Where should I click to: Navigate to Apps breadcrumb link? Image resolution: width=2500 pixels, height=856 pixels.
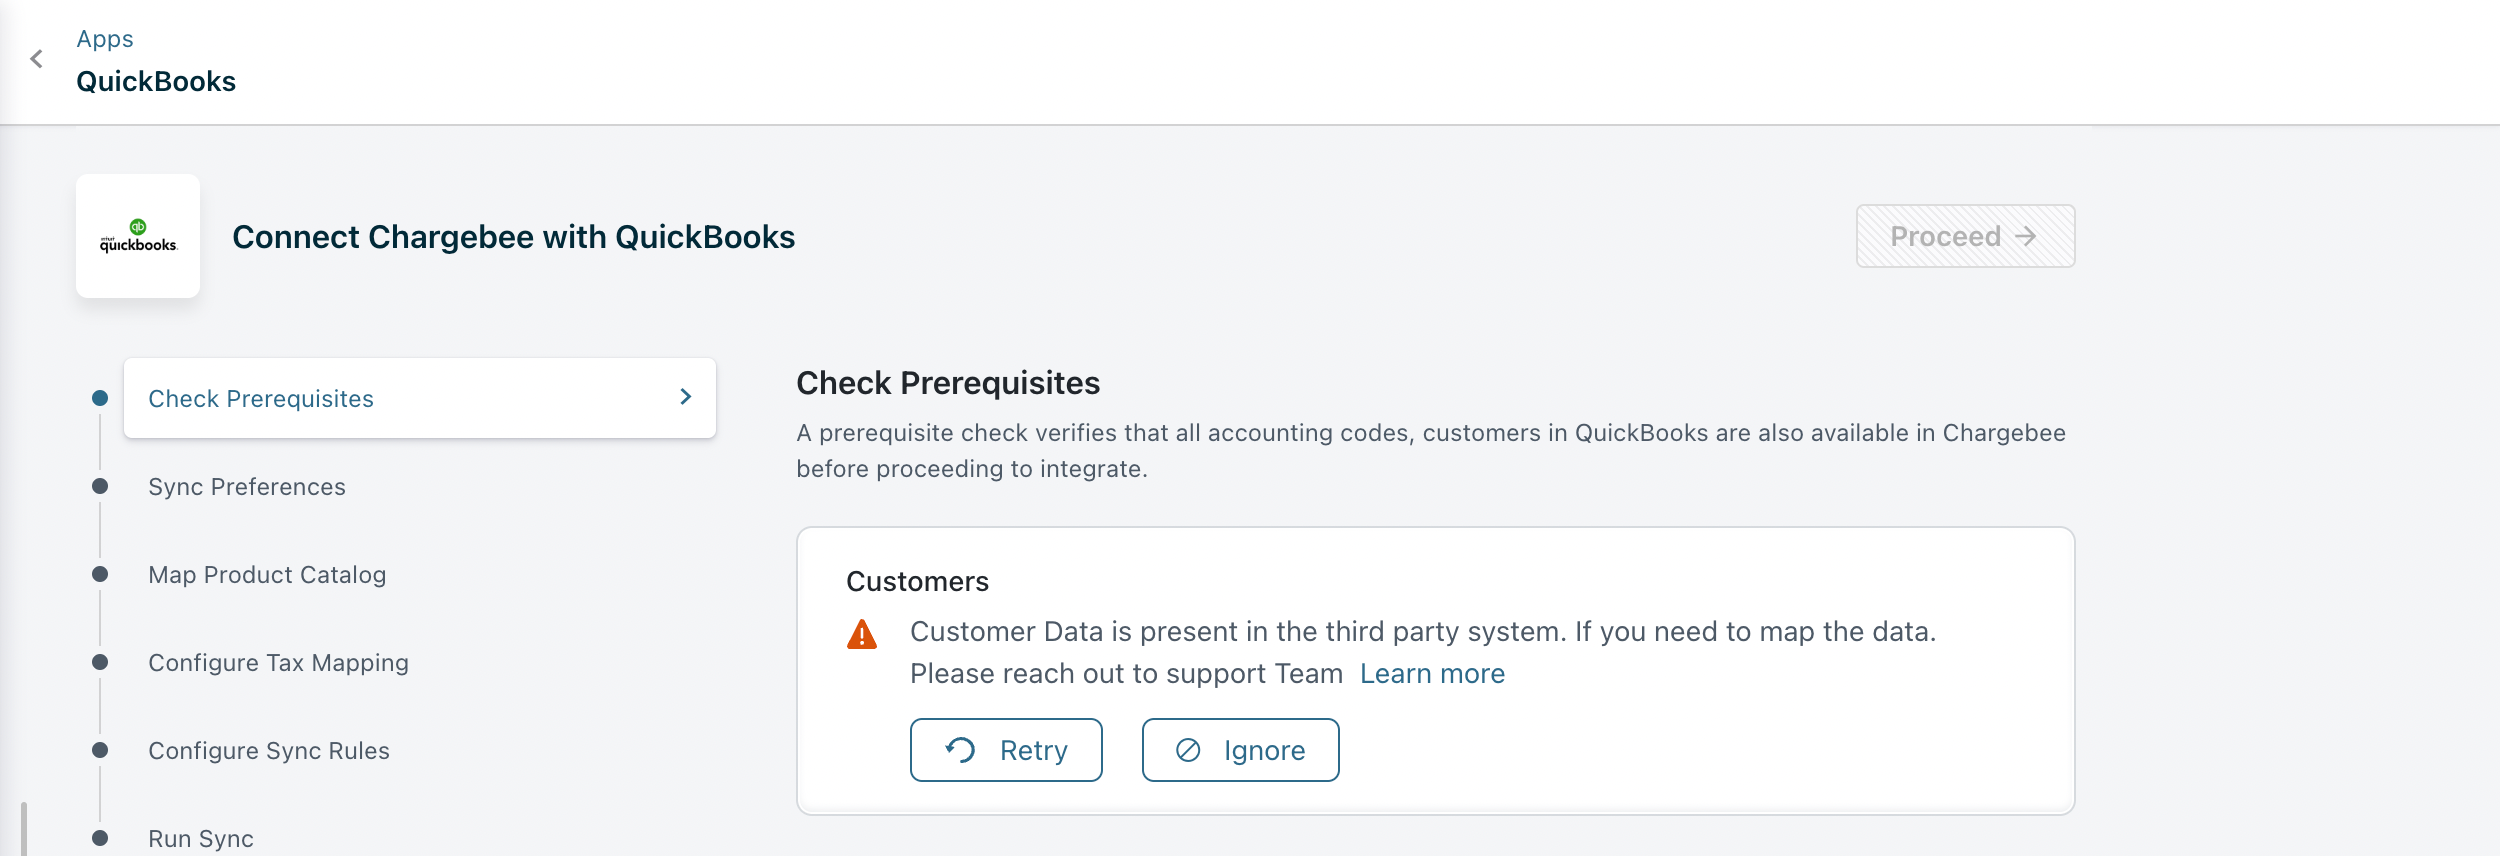point(105,39)
